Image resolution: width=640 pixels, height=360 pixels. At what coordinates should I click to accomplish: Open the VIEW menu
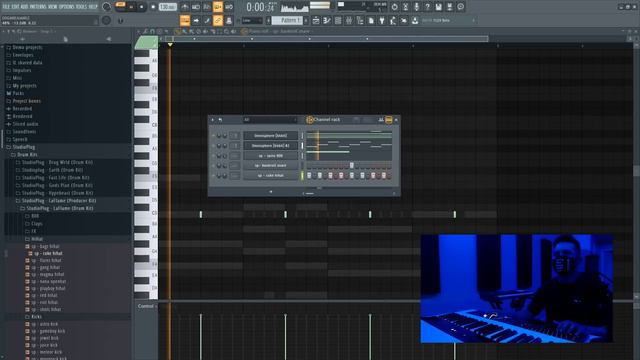tap(53, 7)
